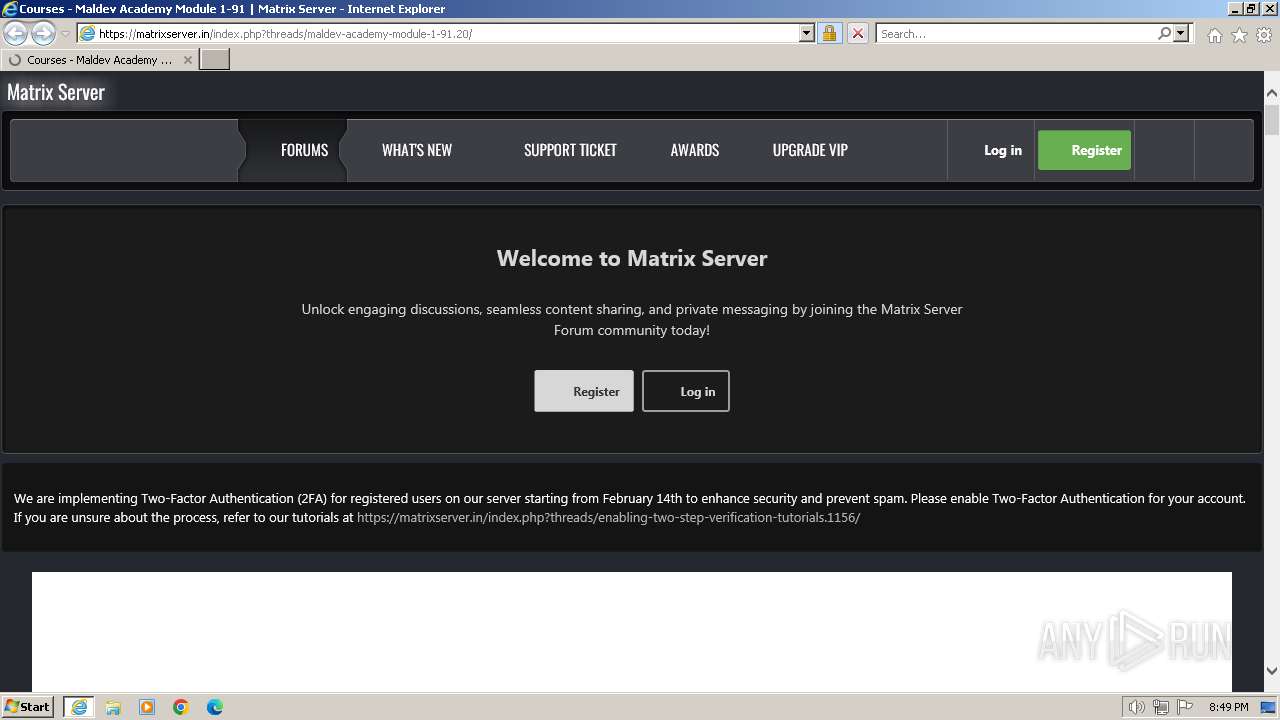The height and width of the screenshot is (720, 1280).
Task: Click the browser Back arrow button
Action: coord(16,33)
